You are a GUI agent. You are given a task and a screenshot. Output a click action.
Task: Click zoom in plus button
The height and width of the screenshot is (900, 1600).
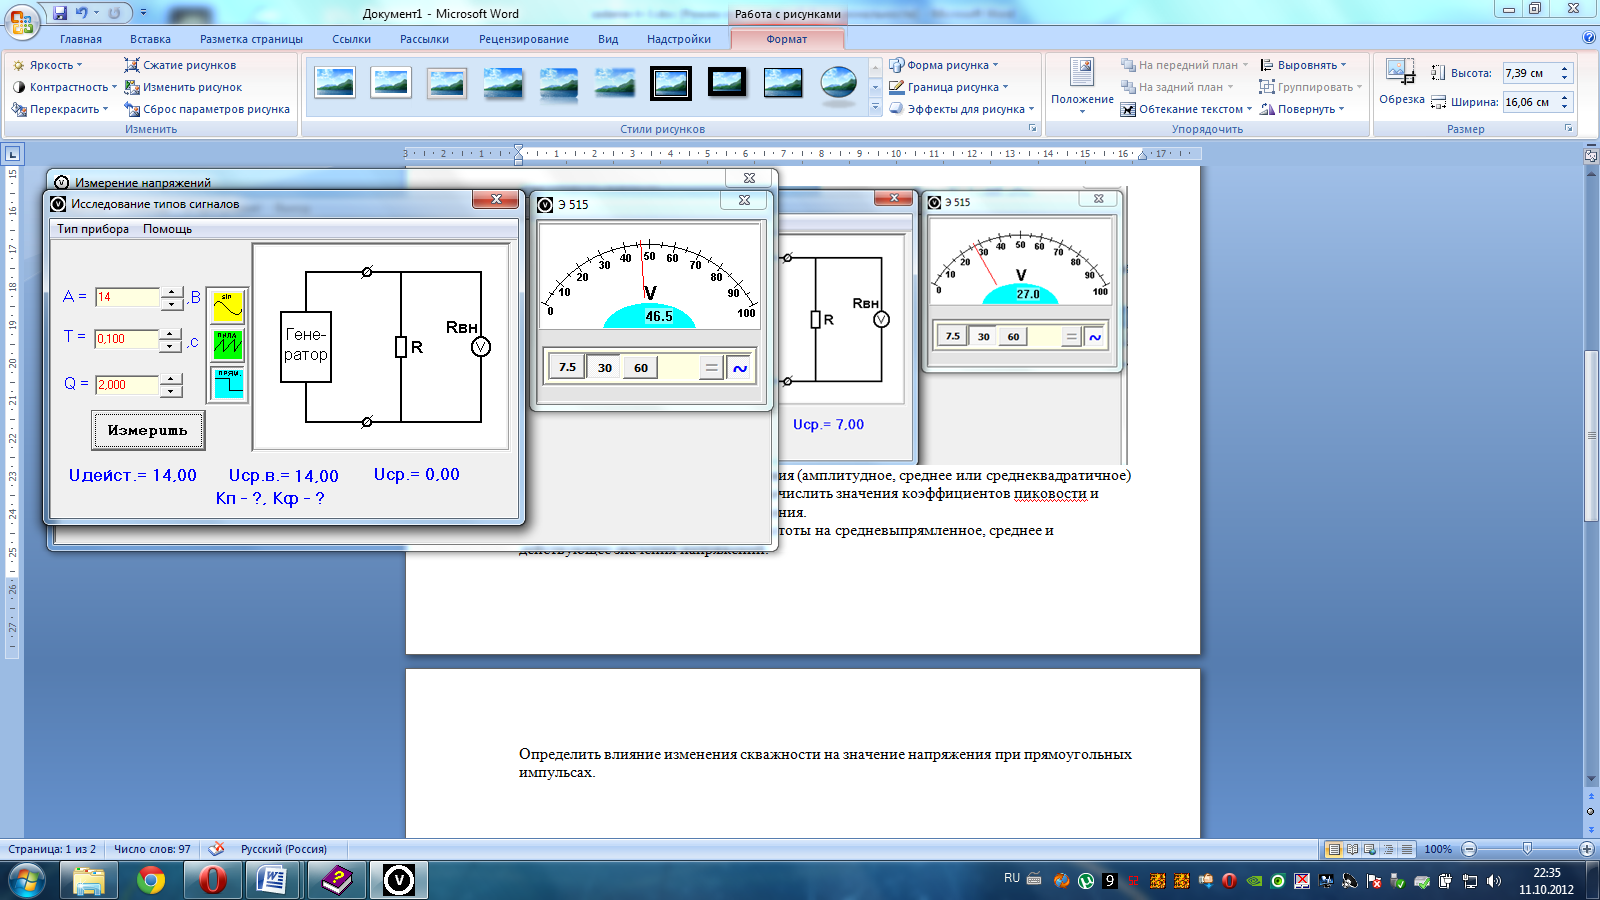tap(1586, 849)
